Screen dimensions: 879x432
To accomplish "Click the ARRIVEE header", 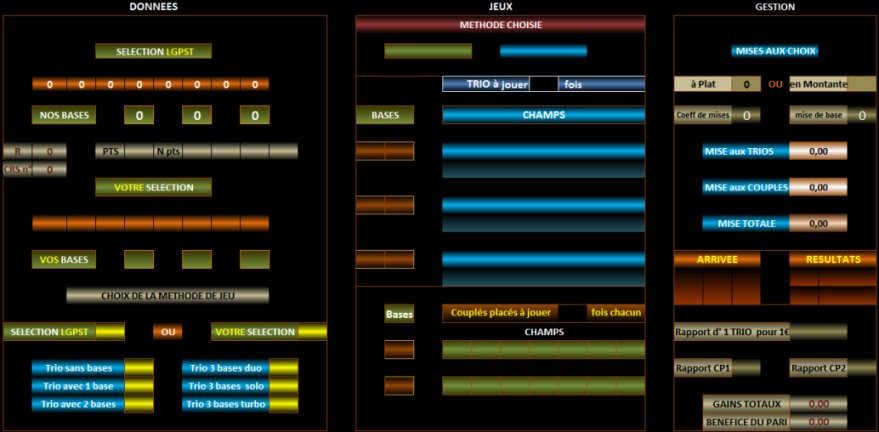I will point(717,259).
